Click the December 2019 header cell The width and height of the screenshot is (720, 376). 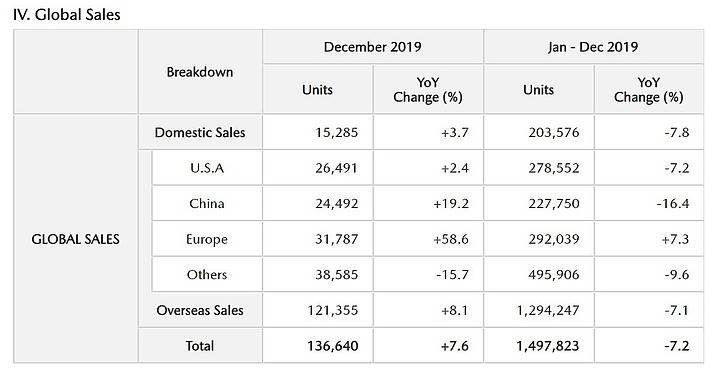[x=372, y=47]
